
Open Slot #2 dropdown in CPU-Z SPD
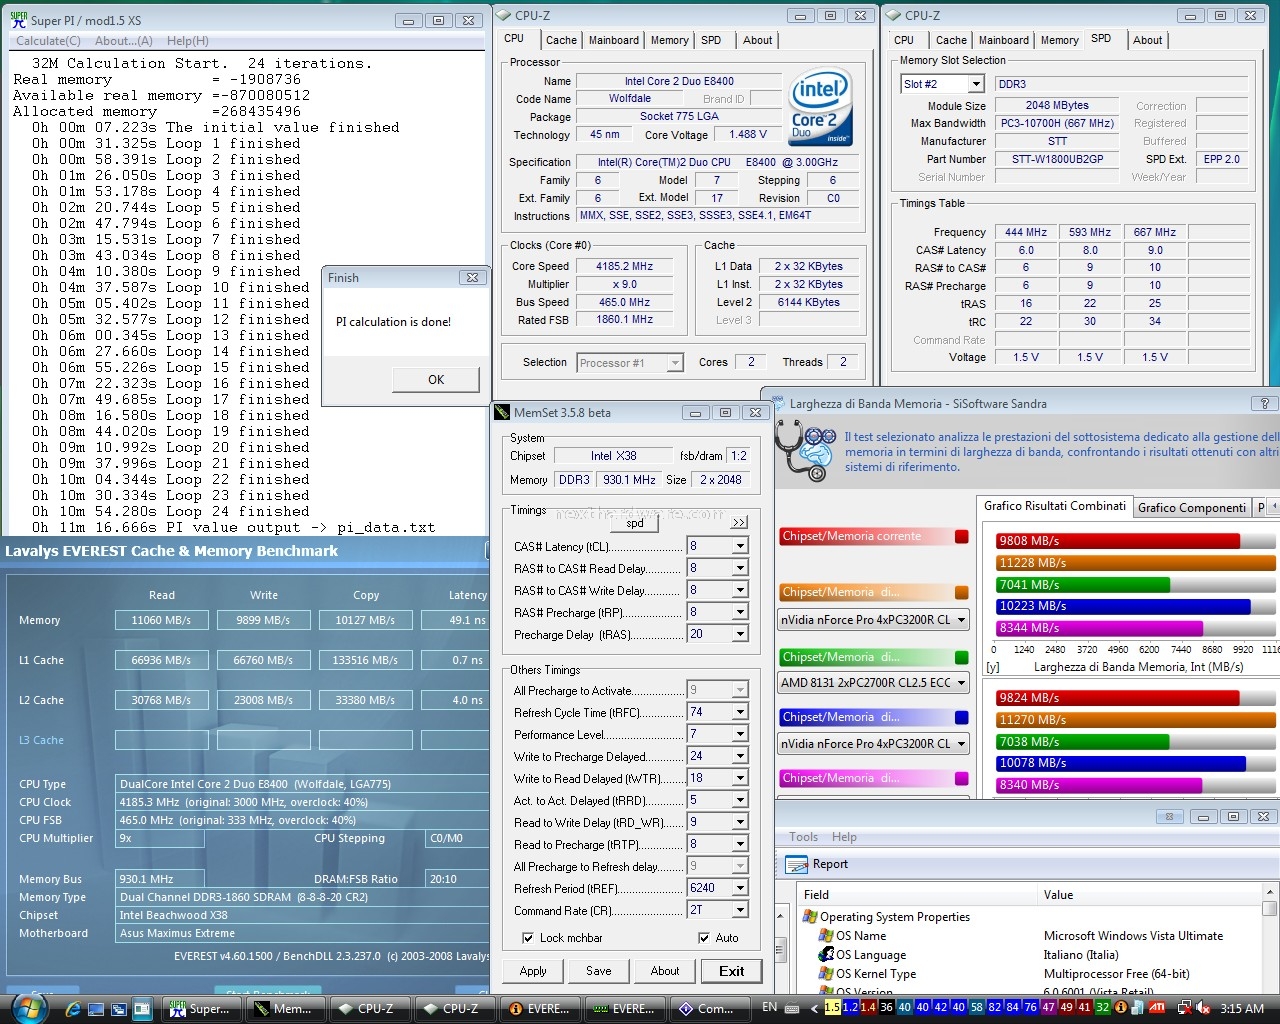pos(975,84)
